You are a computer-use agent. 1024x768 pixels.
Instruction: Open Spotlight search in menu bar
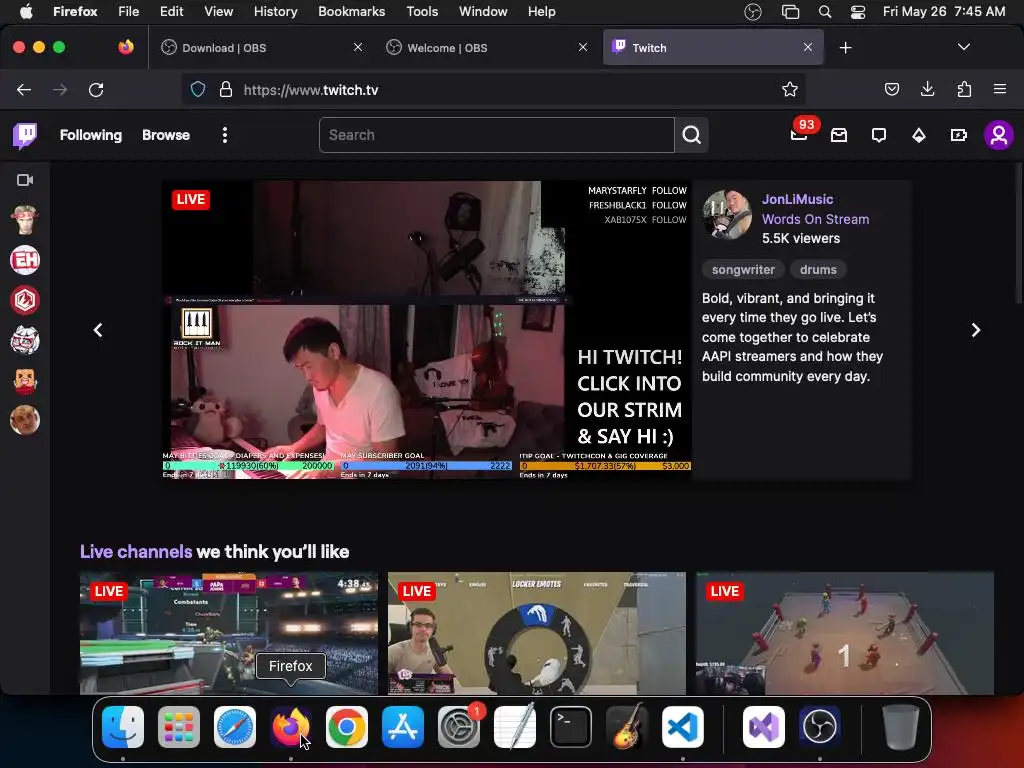[x=825, y=12]
